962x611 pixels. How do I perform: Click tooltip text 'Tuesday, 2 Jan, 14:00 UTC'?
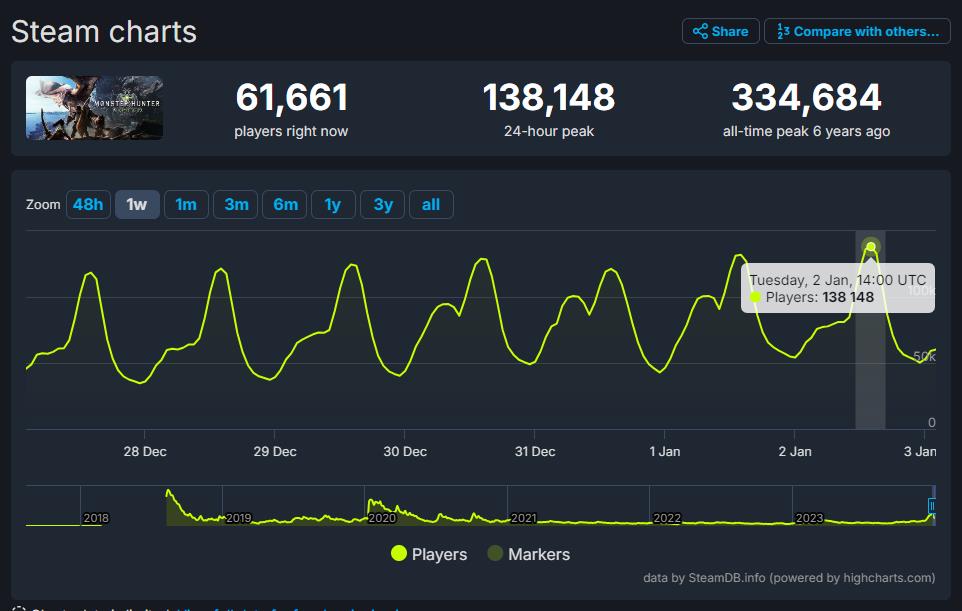click(837, 280)
